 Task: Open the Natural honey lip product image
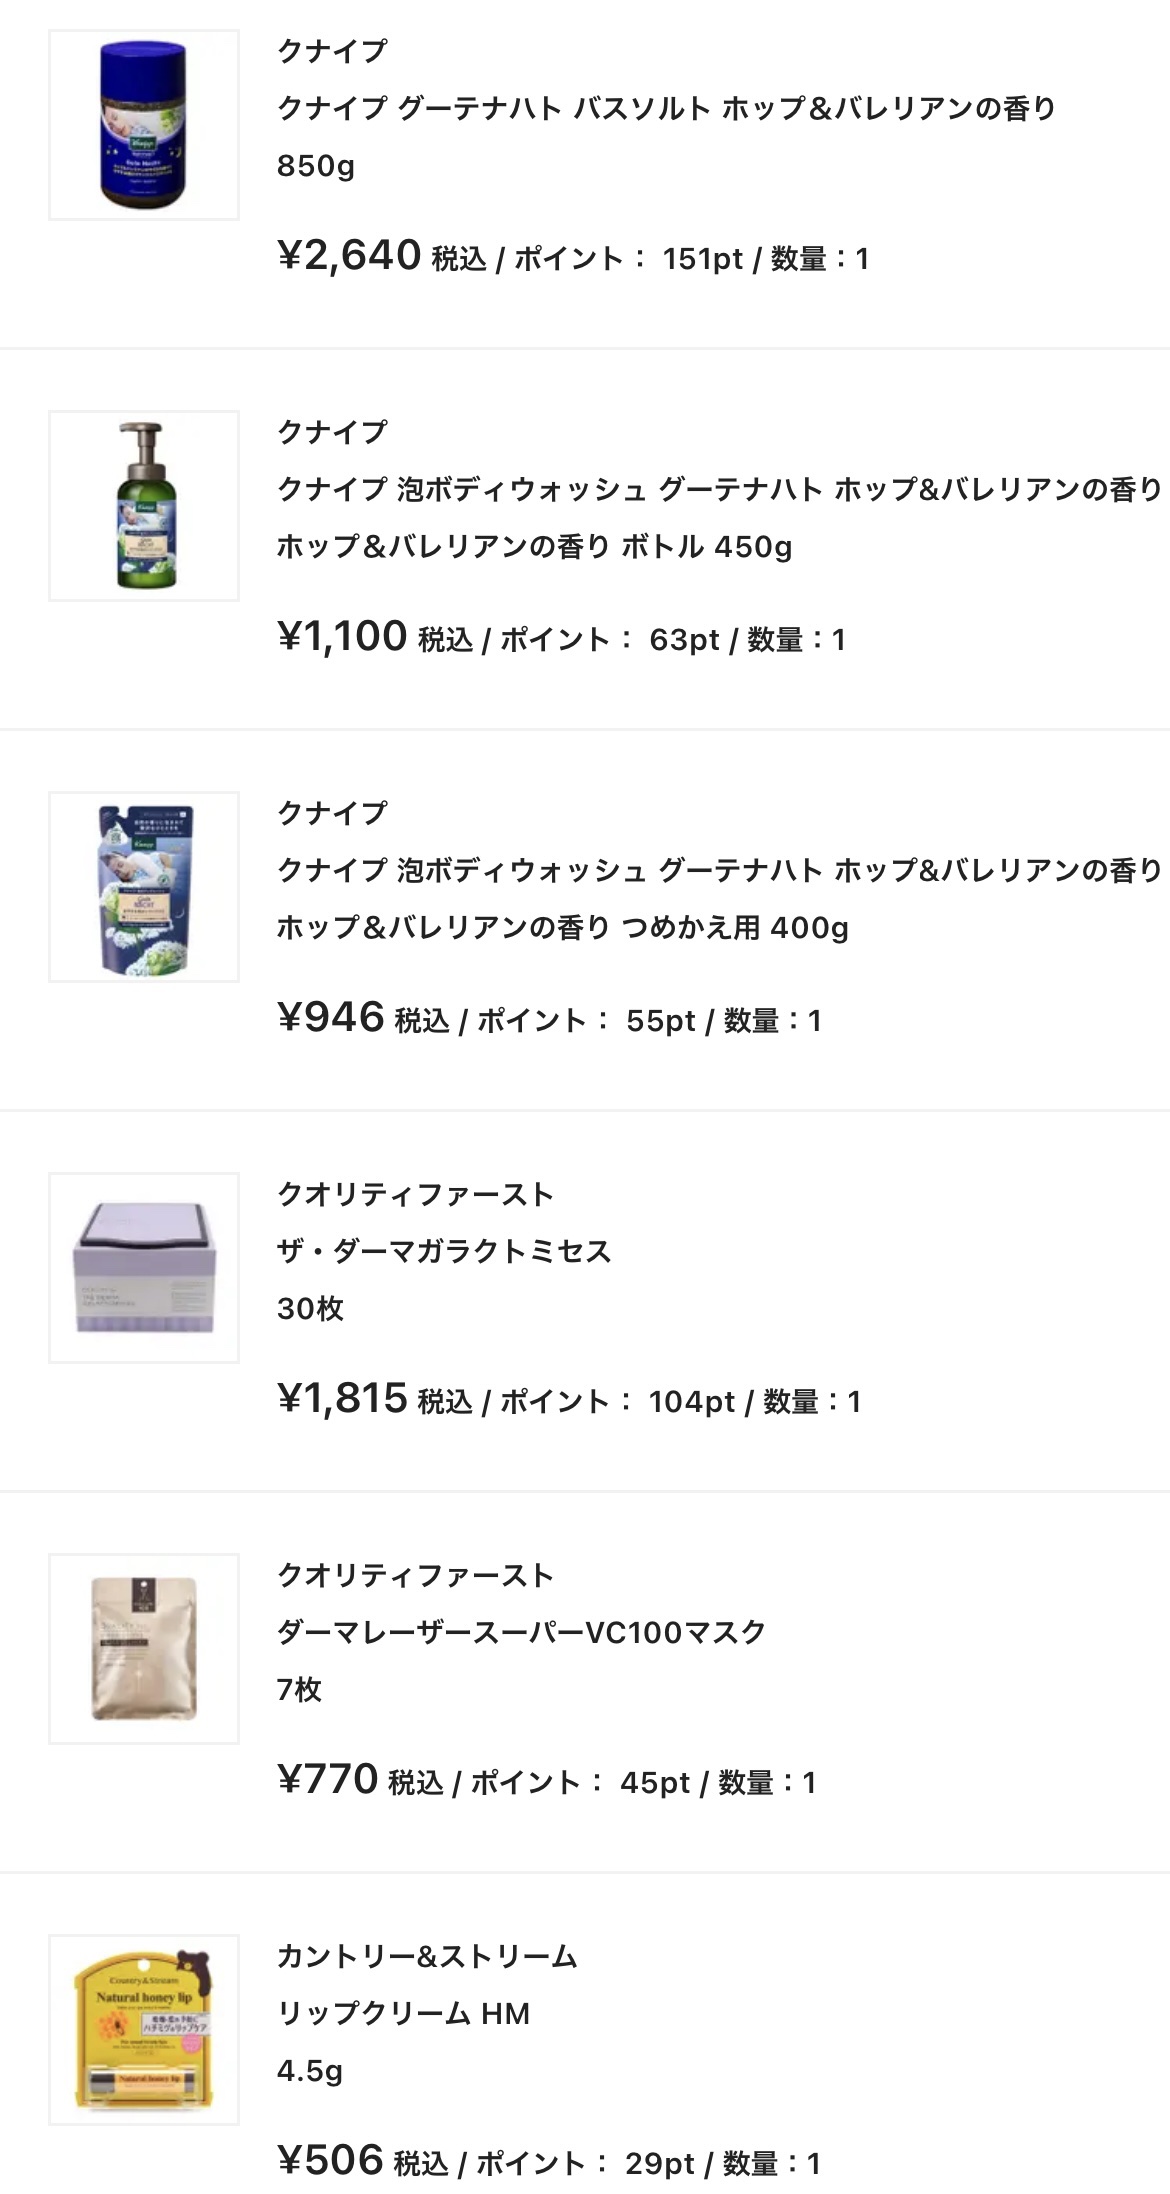(144, 2030)
